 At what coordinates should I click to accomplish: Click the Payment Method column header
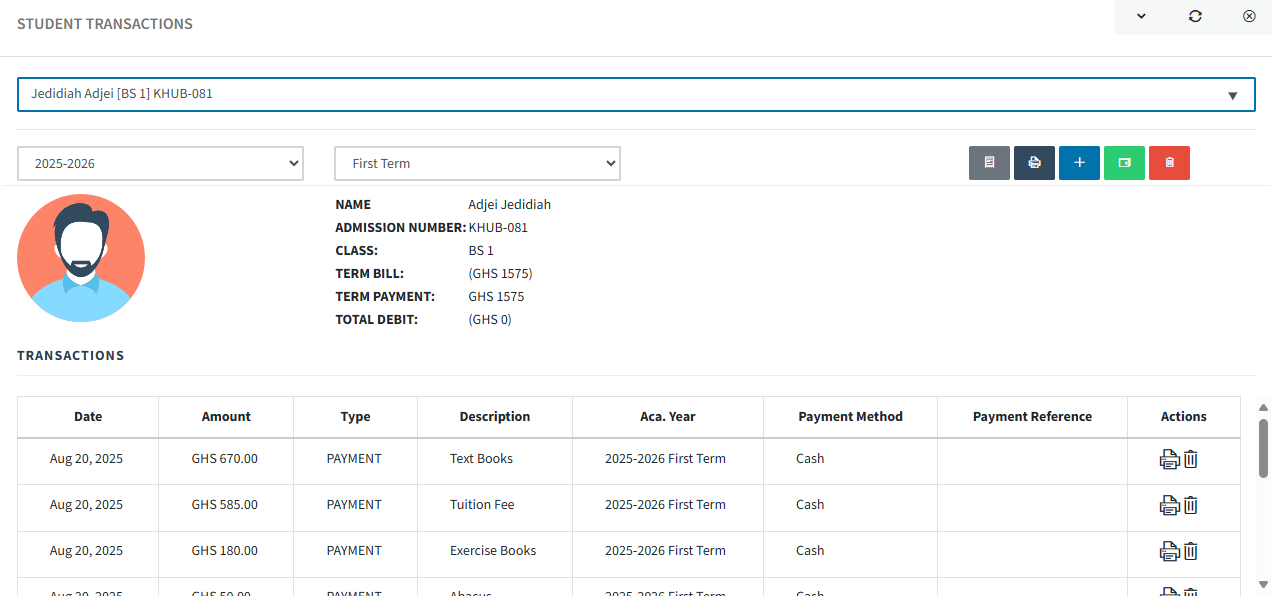pyautogui.click(x=850, y=417)
